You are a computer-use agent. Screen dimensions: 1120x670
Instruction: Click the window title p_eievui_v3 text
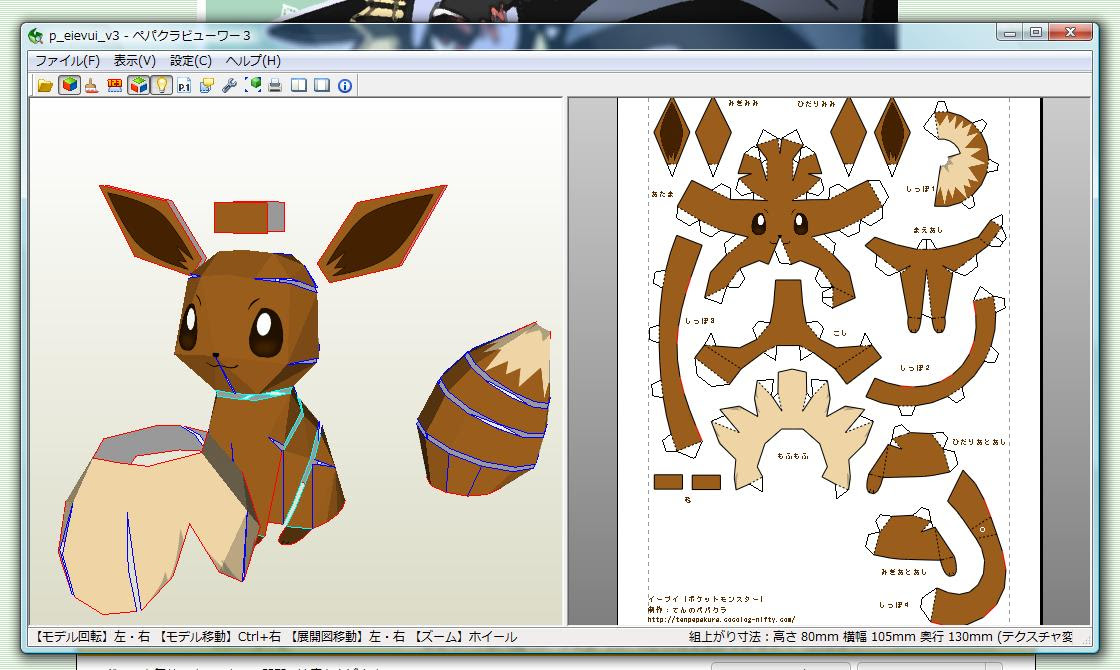pyautogui.click(x=84, y=36)
